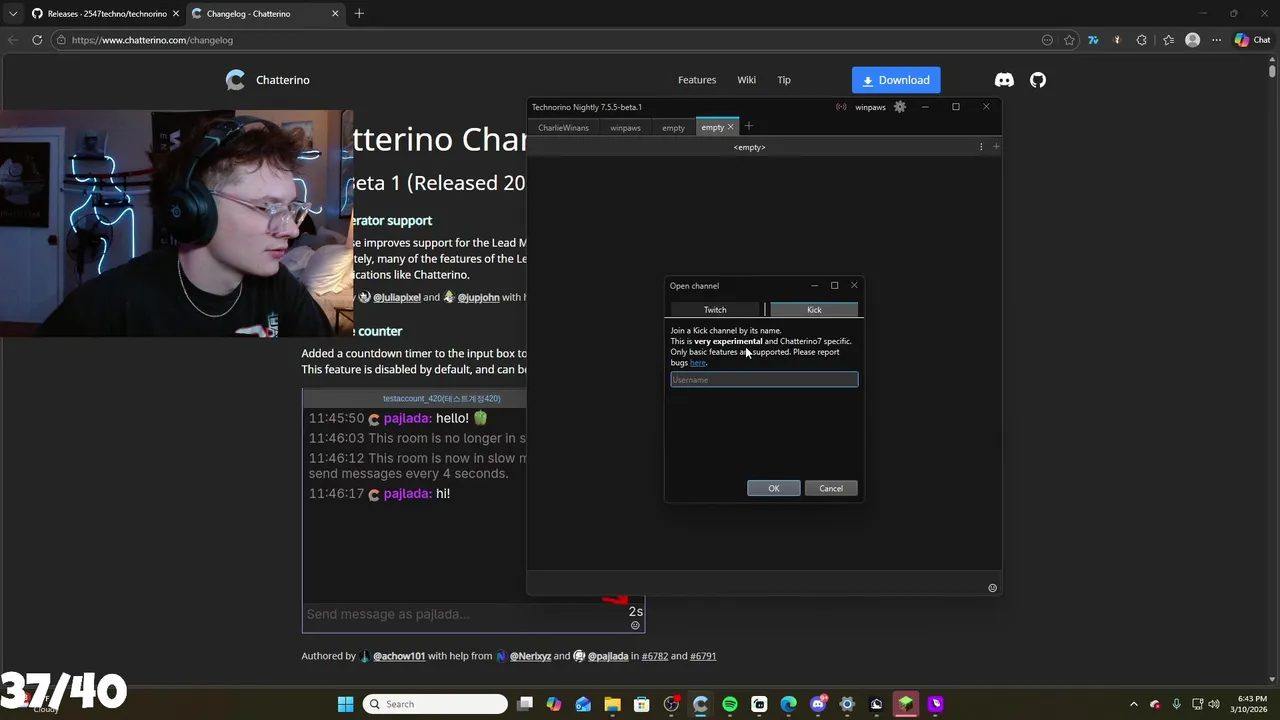Open the CharlieWinans tab in Technorino

[563, 128]
